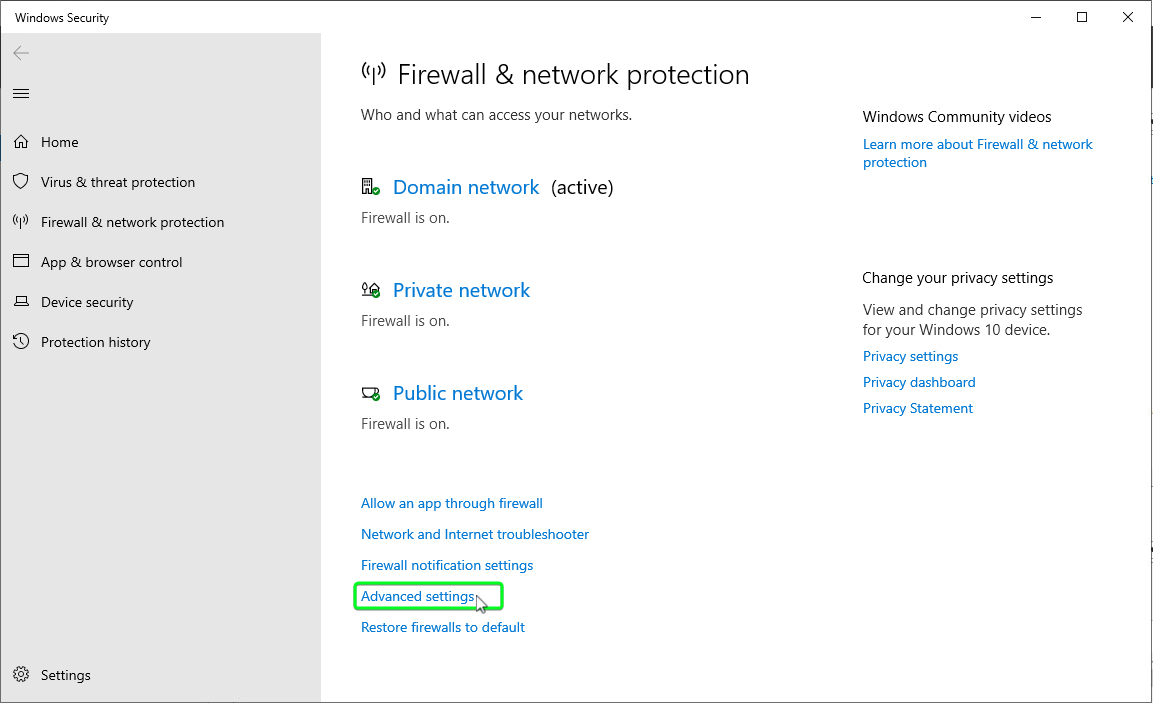
Task: Click the back arrow icon
Action: pos(21,53)
